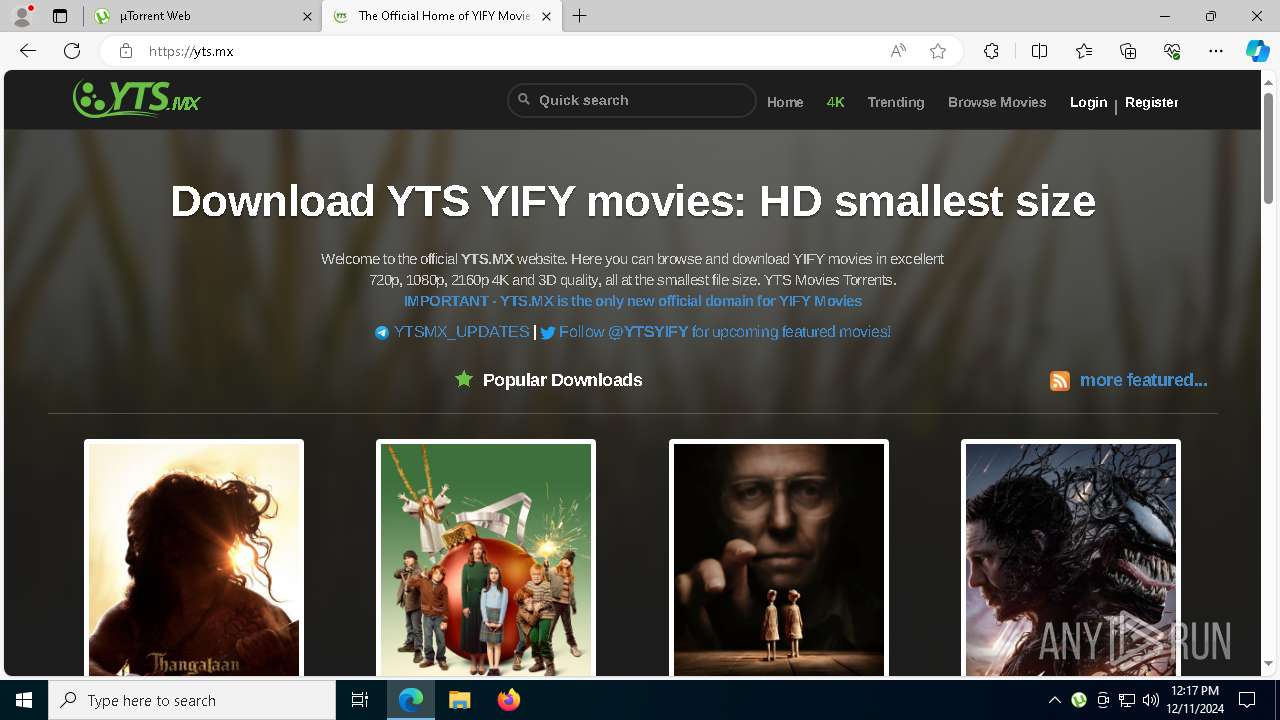The width and height of the screenshot is (1280, 720).
Task: Show hidden tray icons chevron
Action: [x=1054, y=700]
